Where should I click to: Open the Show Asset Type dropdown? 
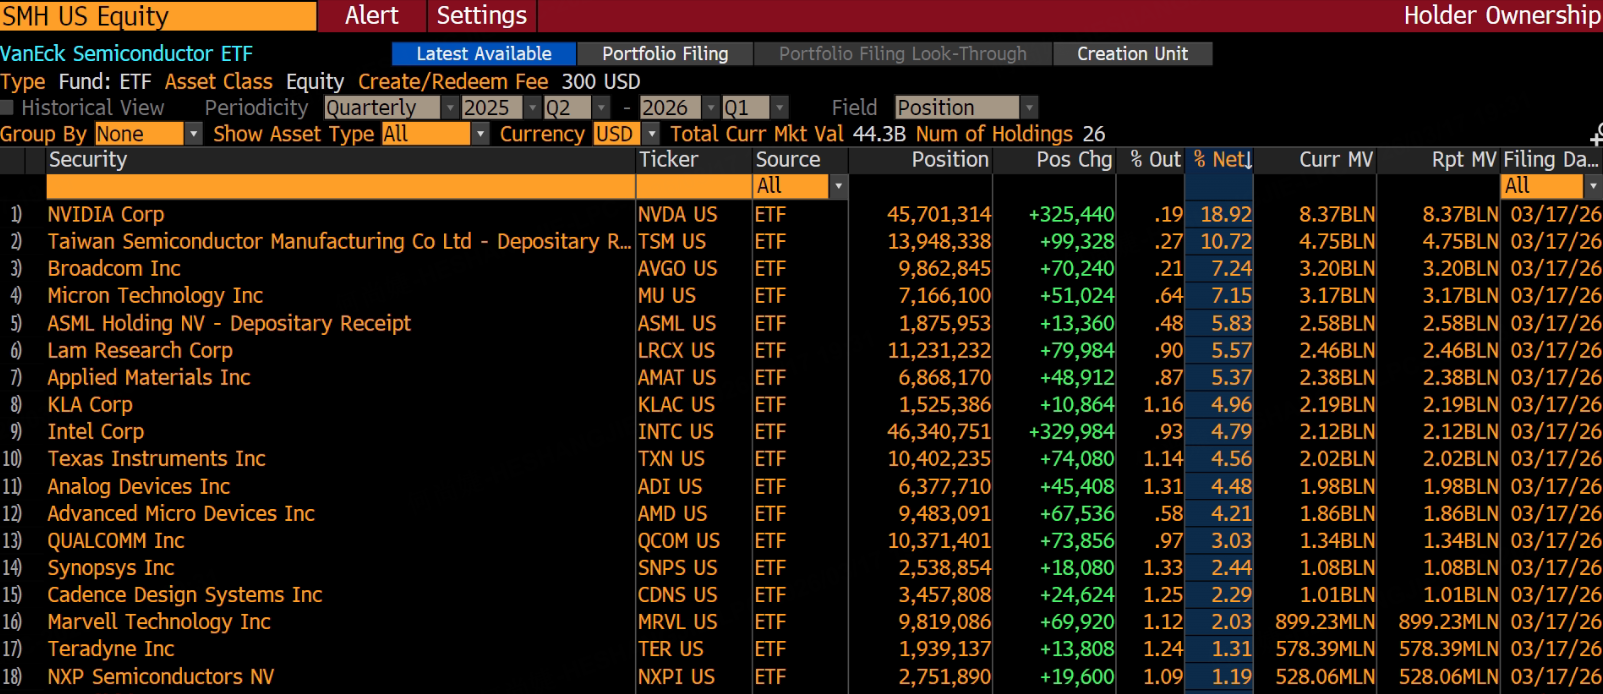[x=480, y=134]
